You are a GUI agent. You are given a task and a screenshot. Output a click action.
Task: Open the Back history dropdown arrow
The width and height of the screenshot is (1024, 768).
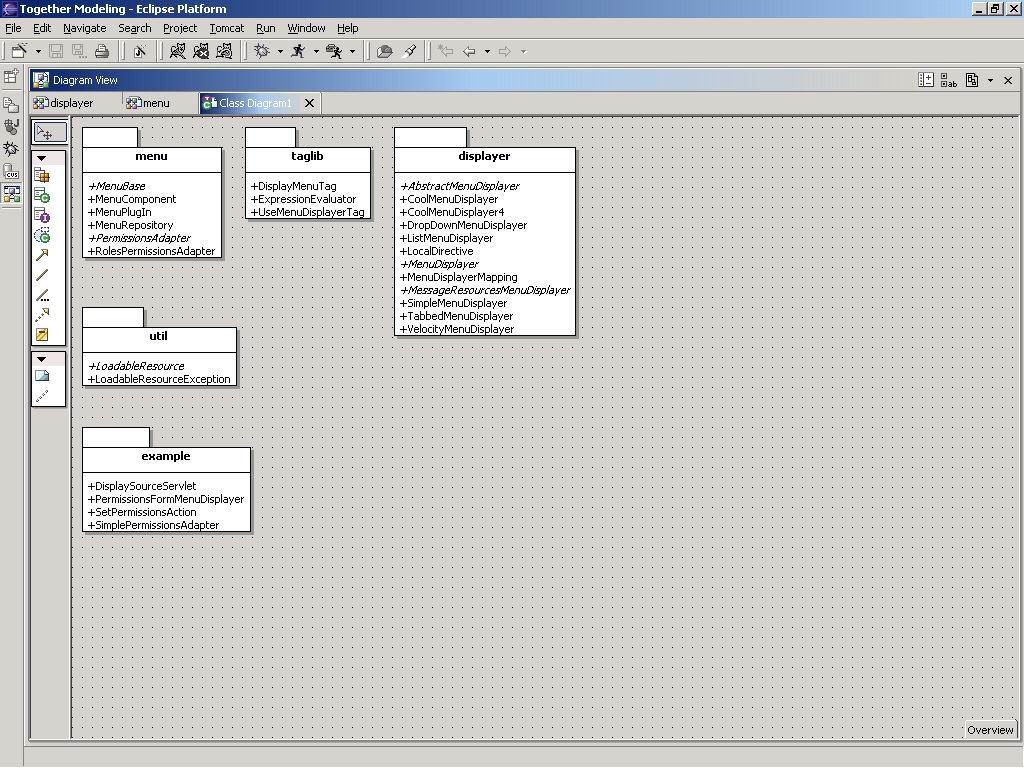click(x=487, y=51)
